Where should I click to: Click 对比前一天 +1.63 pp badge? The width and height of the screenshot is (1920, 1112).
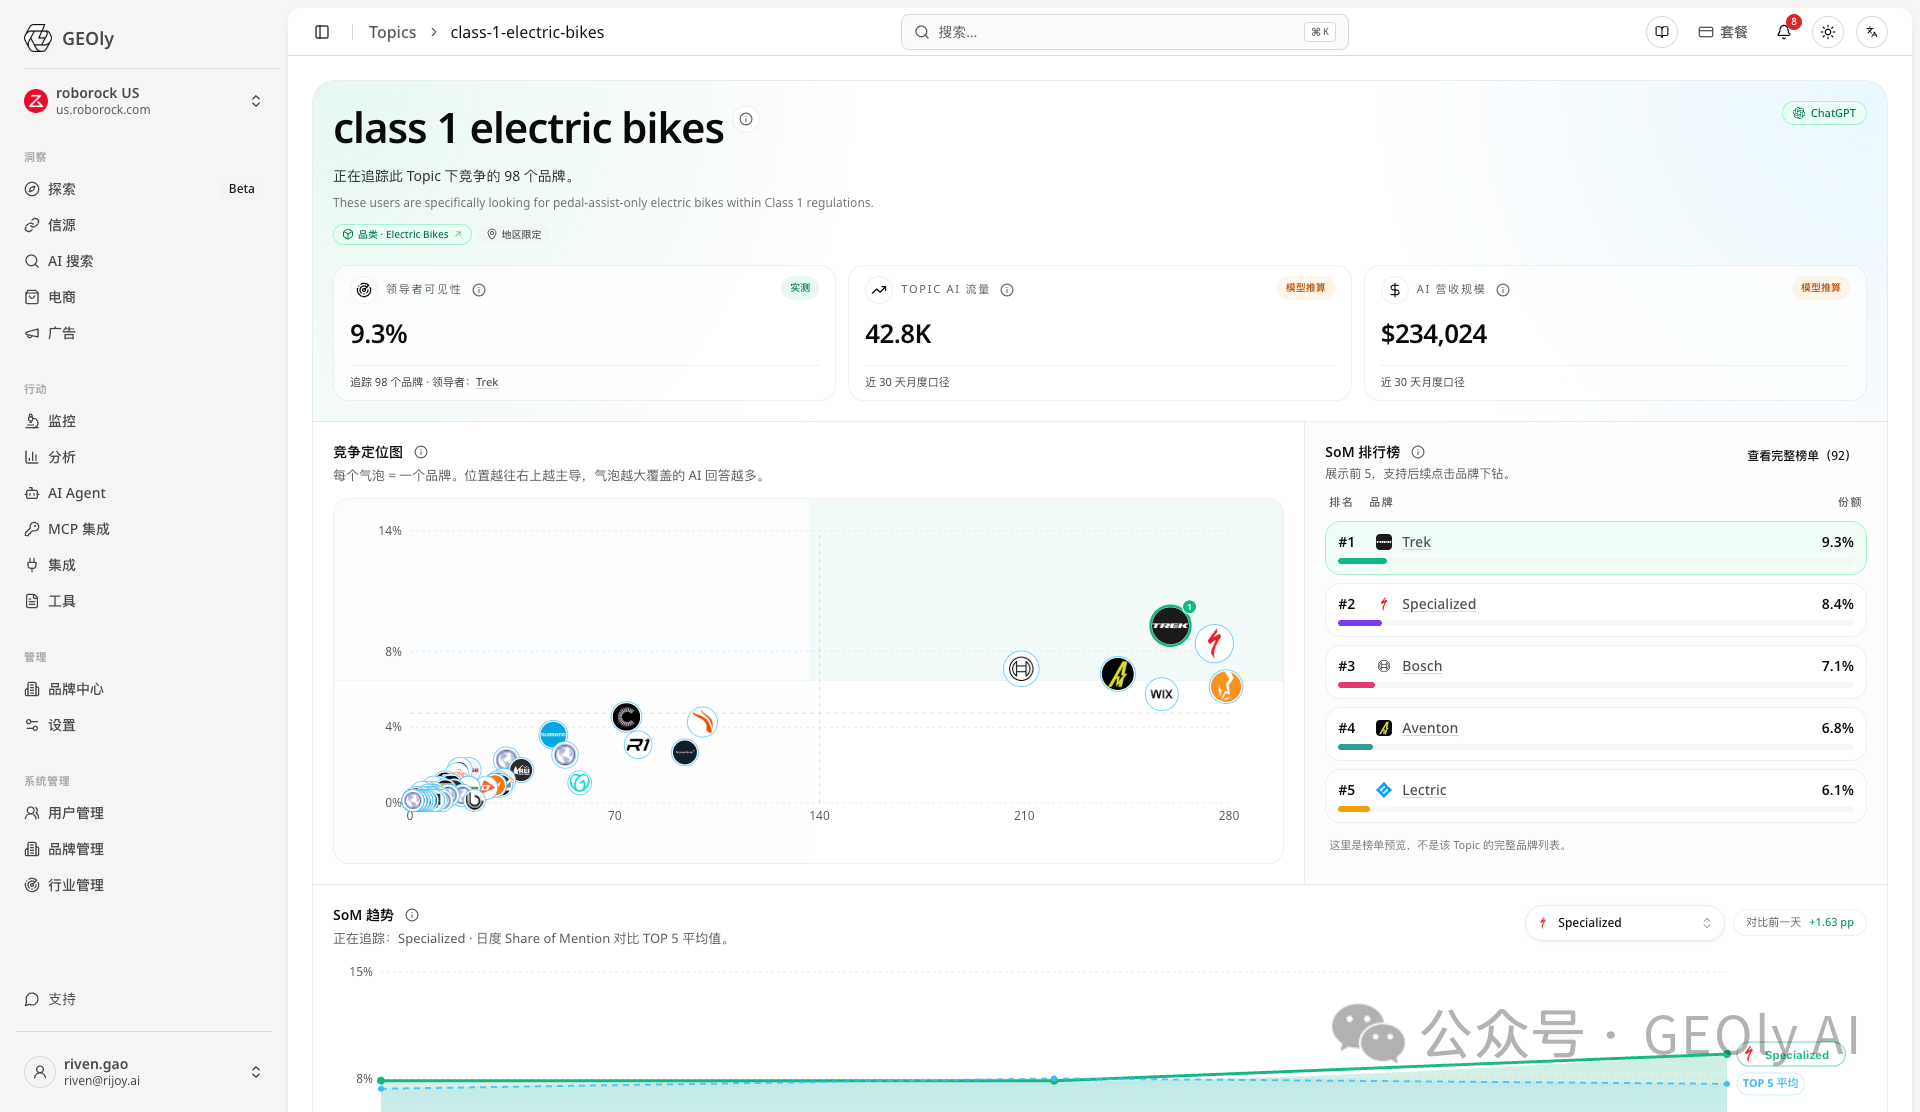(1799, 923)
